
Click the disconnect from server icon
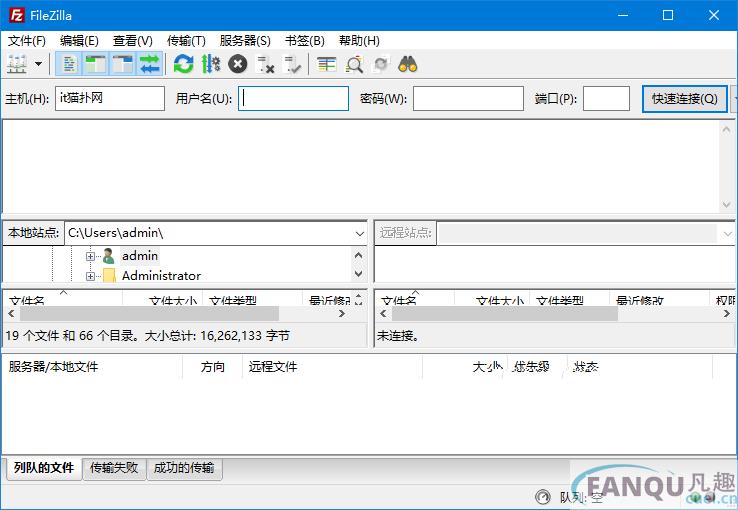coord(265,64)
